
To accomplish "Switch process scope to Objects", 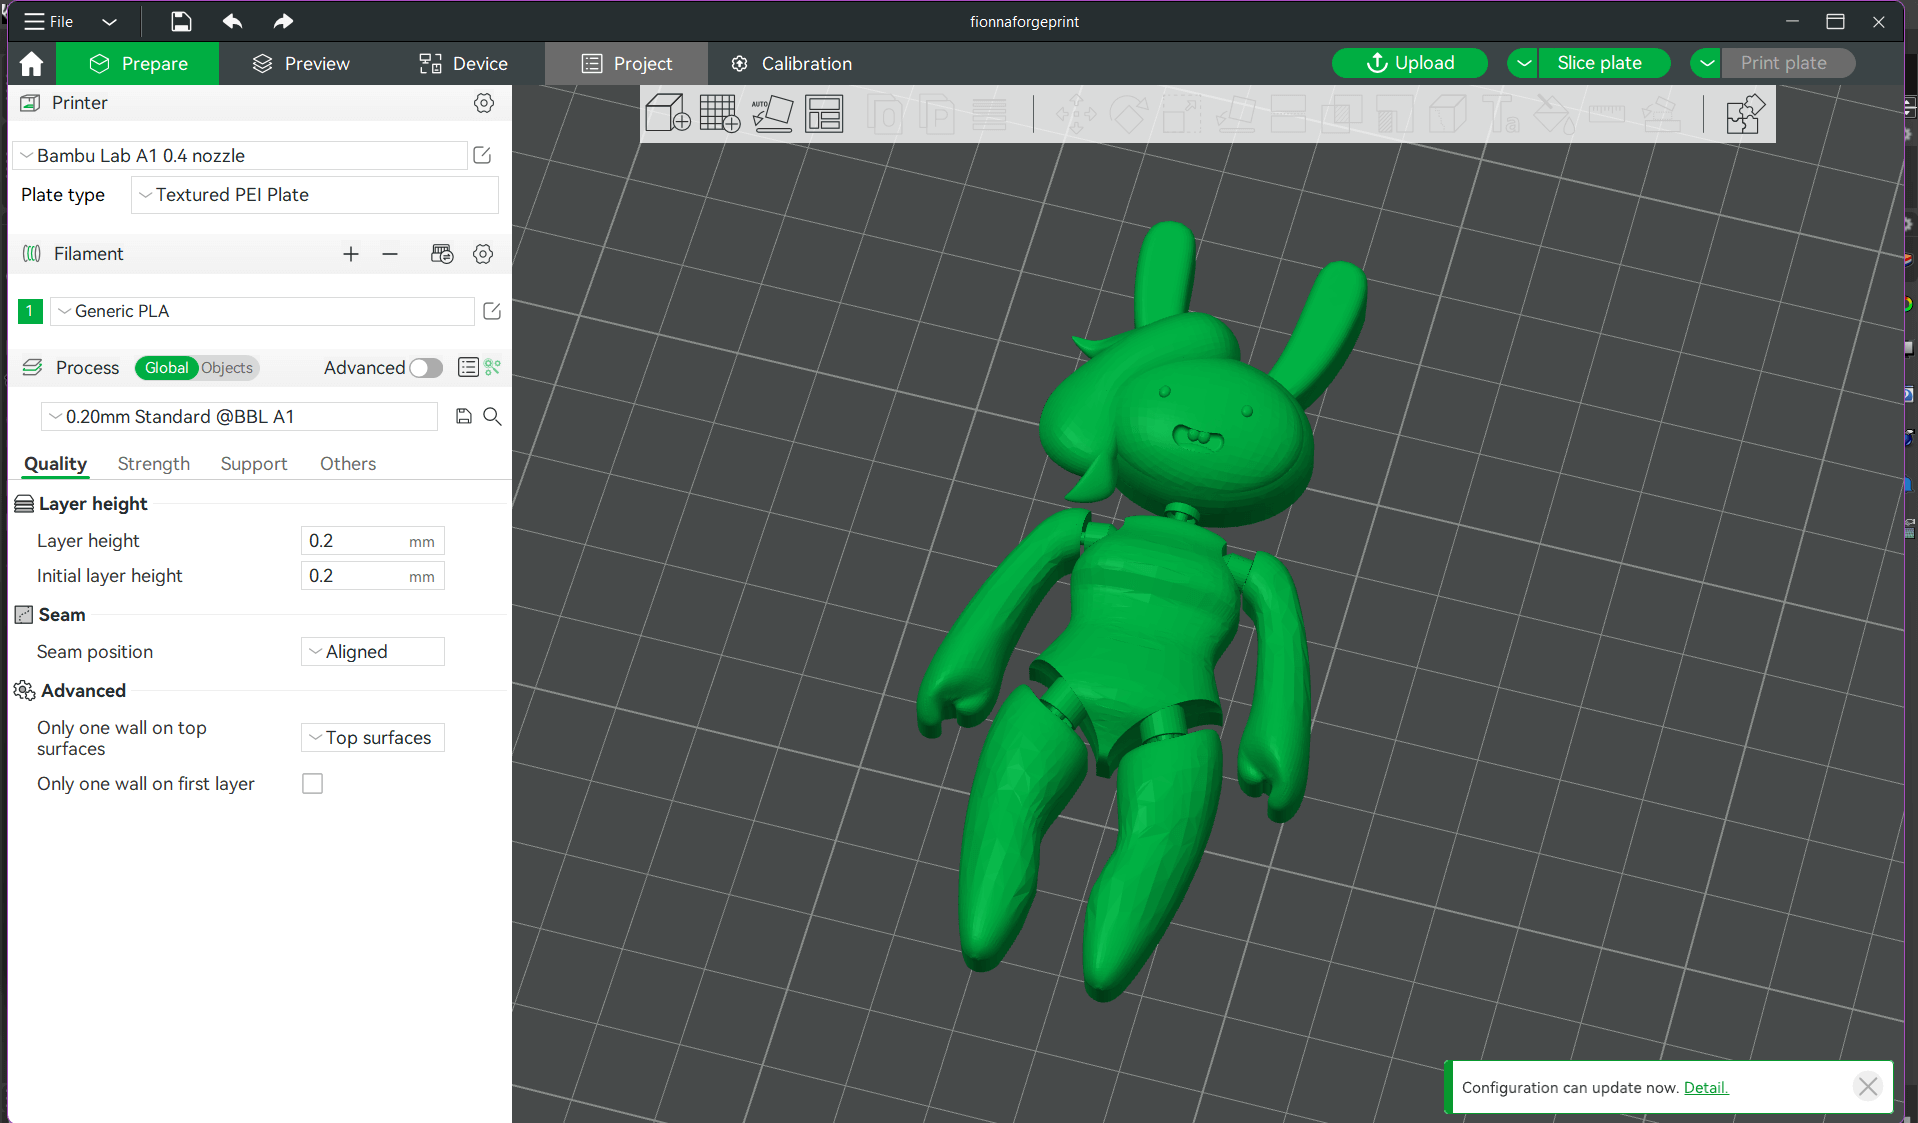I will [227, 368].
